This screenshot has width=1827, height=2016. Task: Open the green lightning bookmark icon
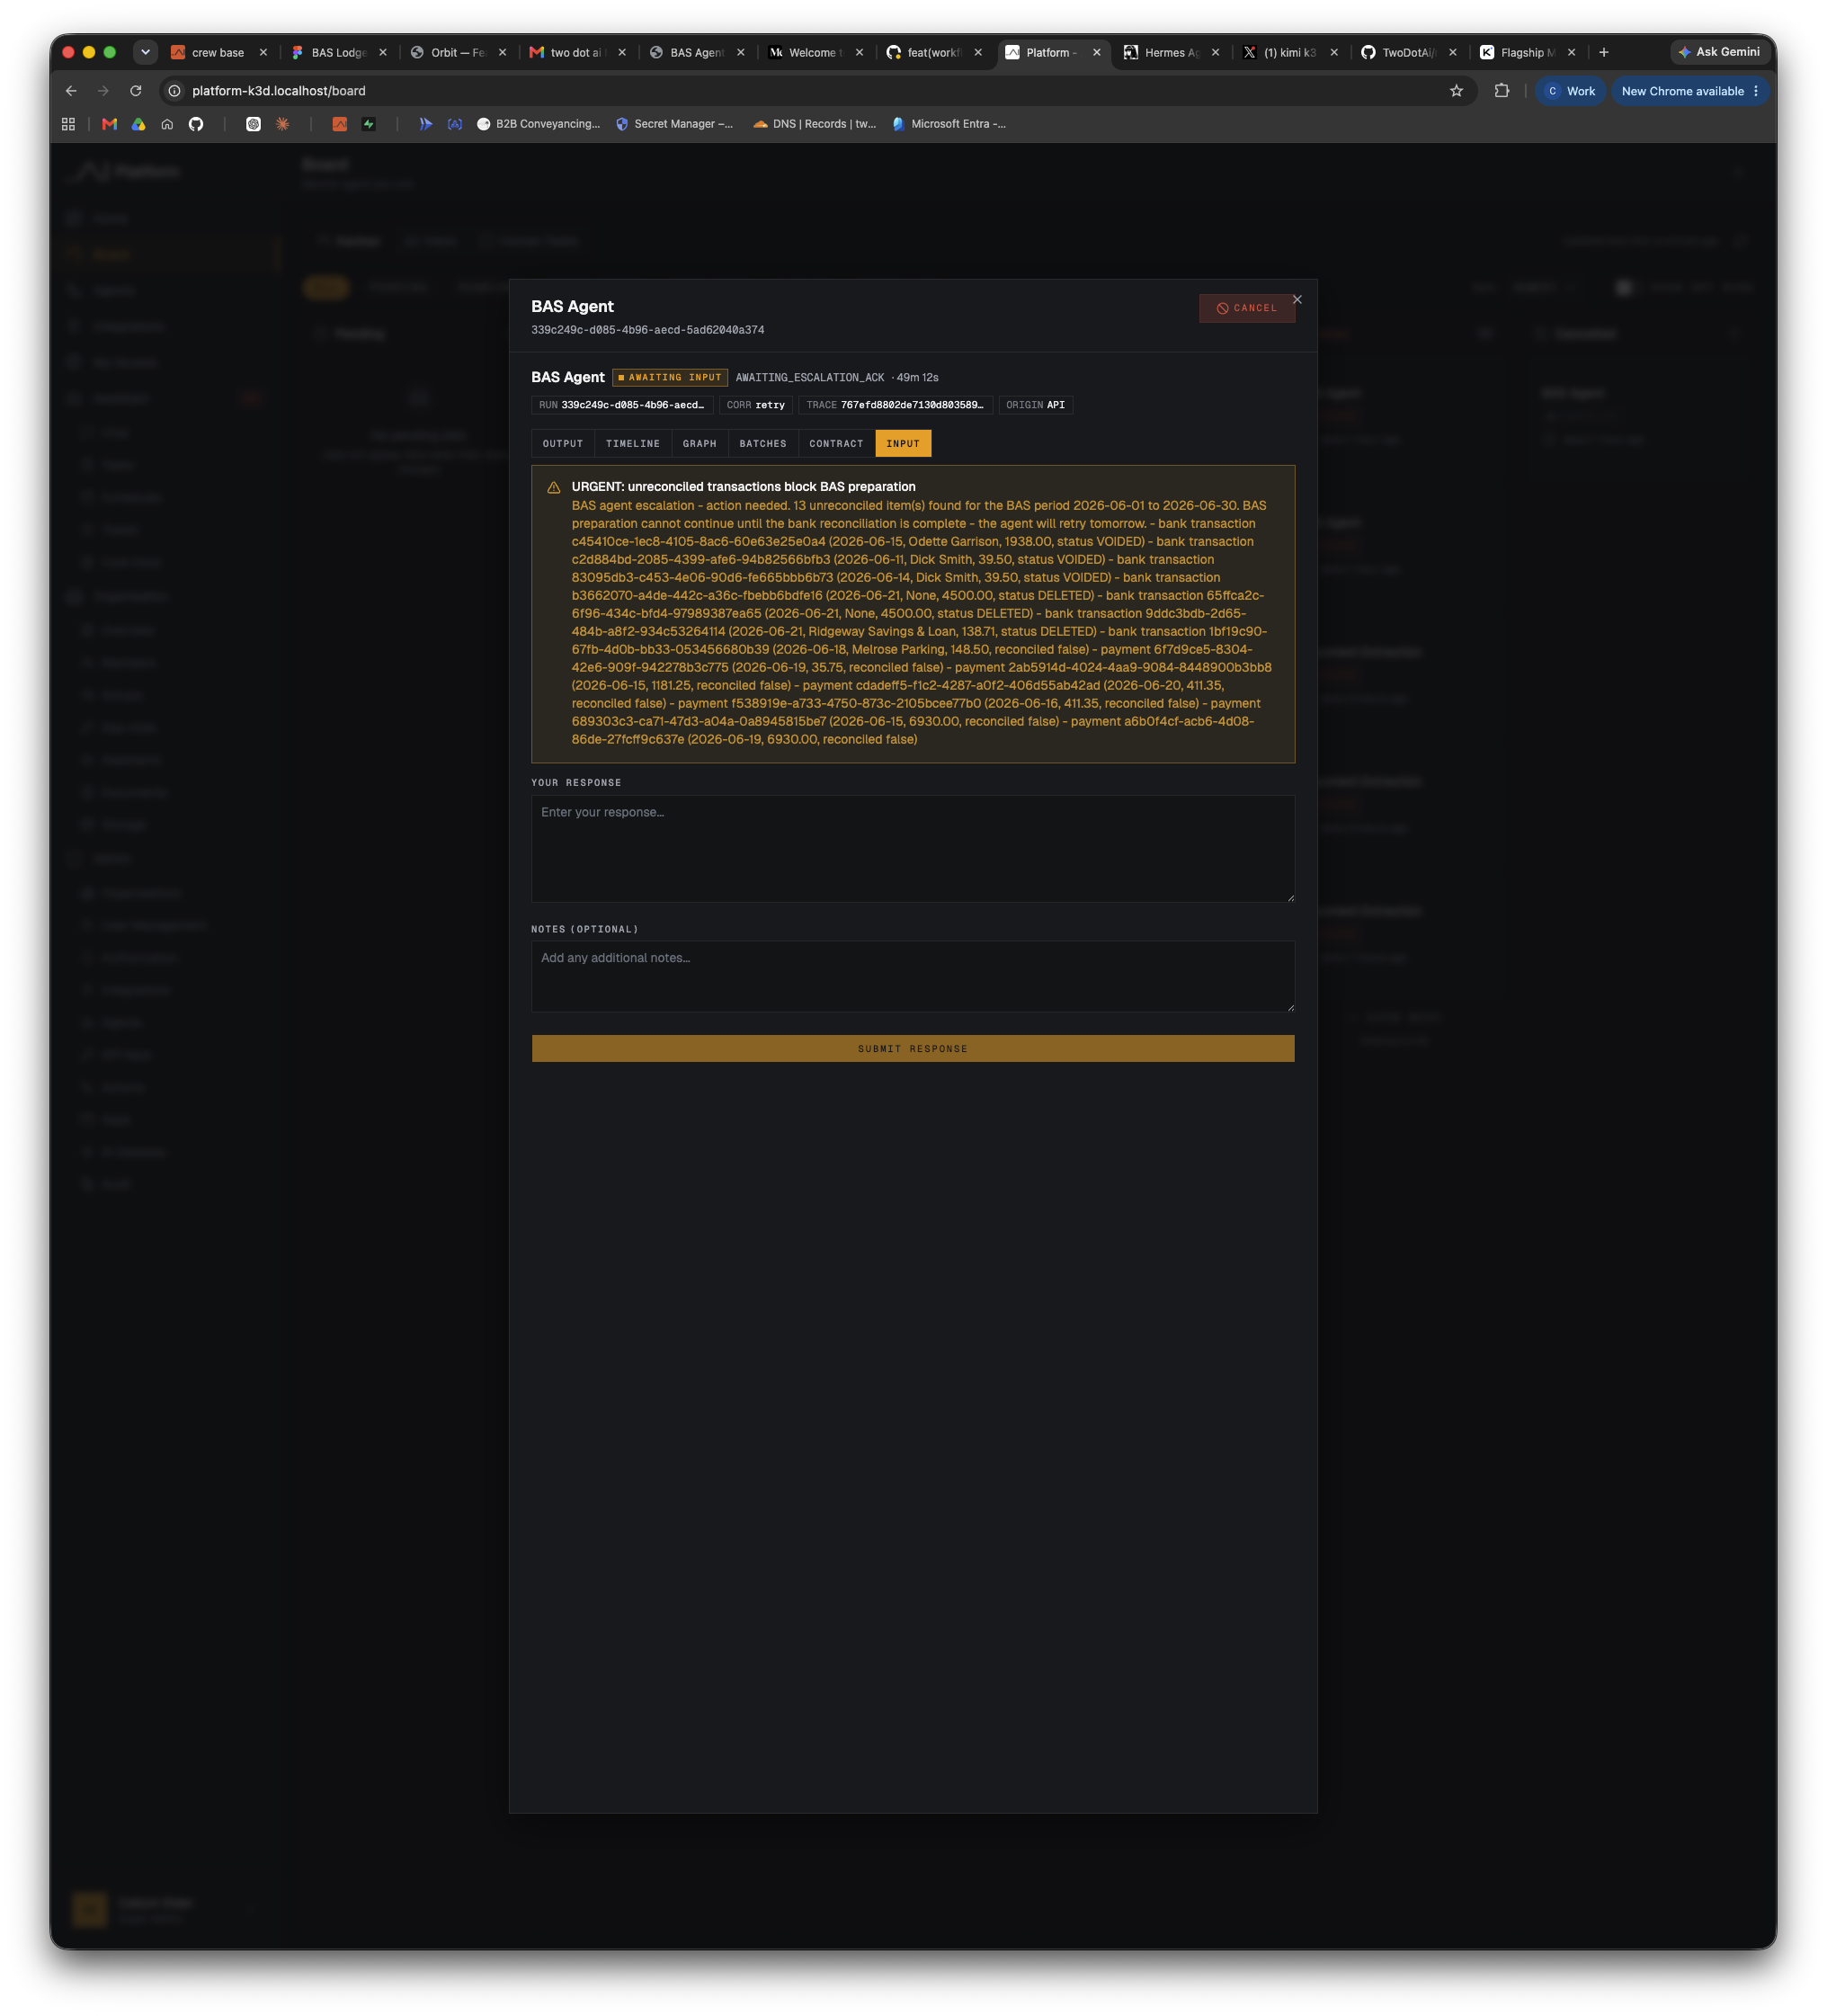pos(369,124)
